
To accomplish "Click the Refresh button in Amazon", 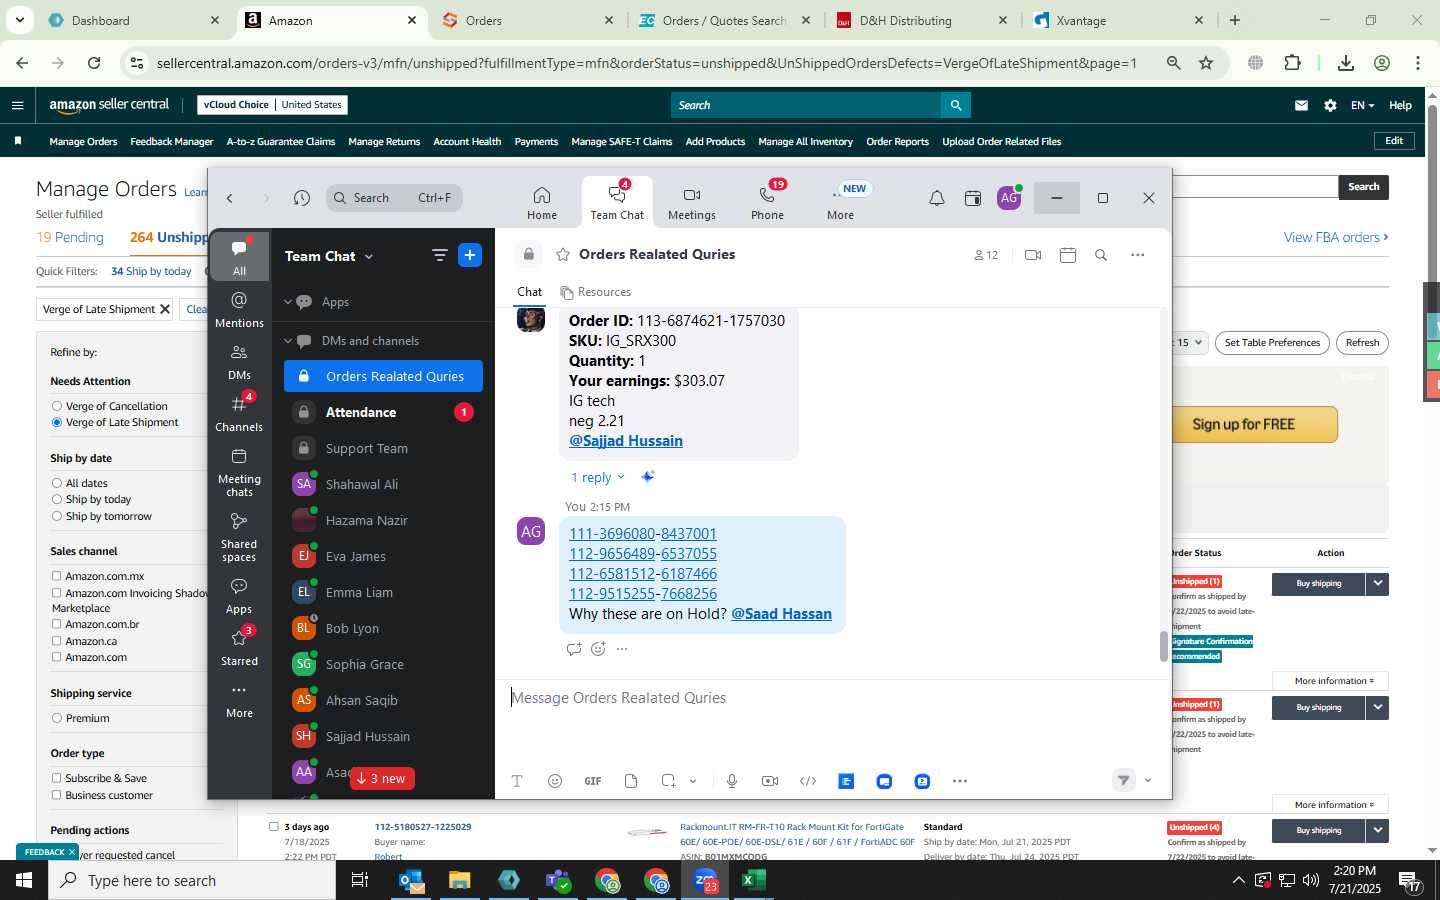I will tap(1362, 343).
